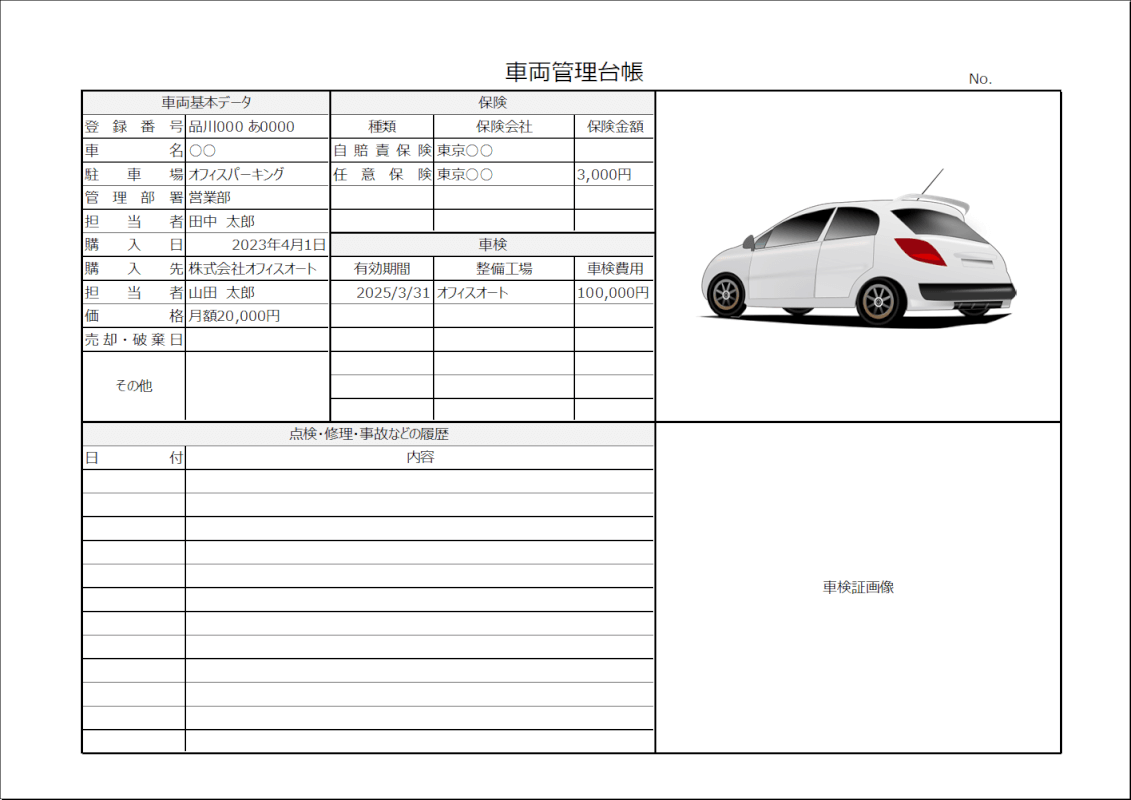Select the 車名 field containing ○○
This screenshot has width=1131, height=800.
[255, 149]
